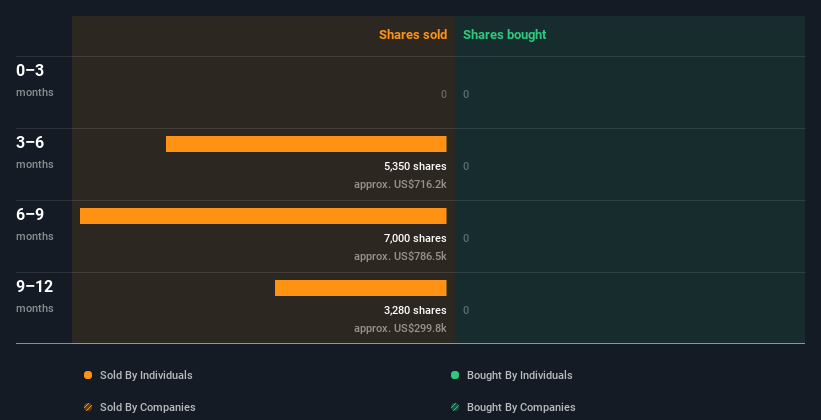Click the orange Sold By Individuals legend dot
This screenshot has height=420, width=821.
click(88, 375)
